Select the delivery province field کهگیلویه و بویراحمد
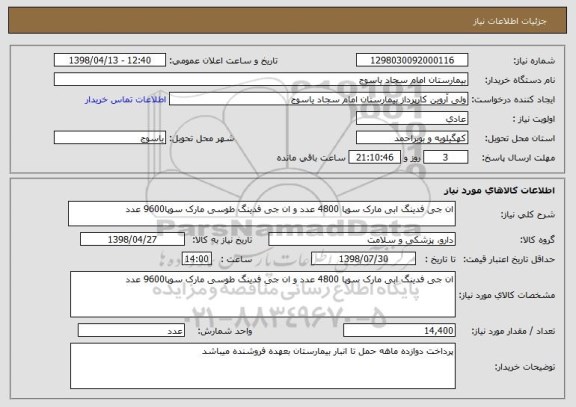Viewport: 576px width, 407px height. 412,138
